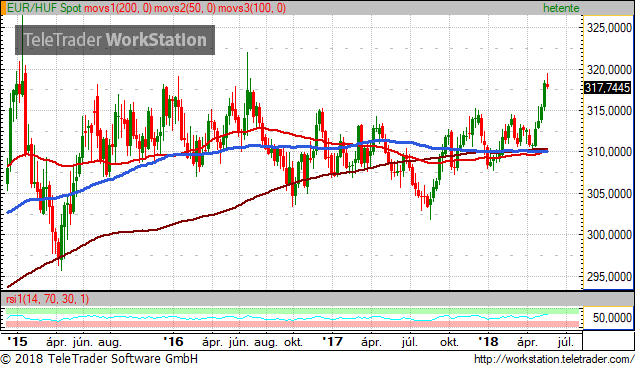Click the '18 year marker on time axis
The height and width of the screenshot is (368, 635).
pos(488,342)
